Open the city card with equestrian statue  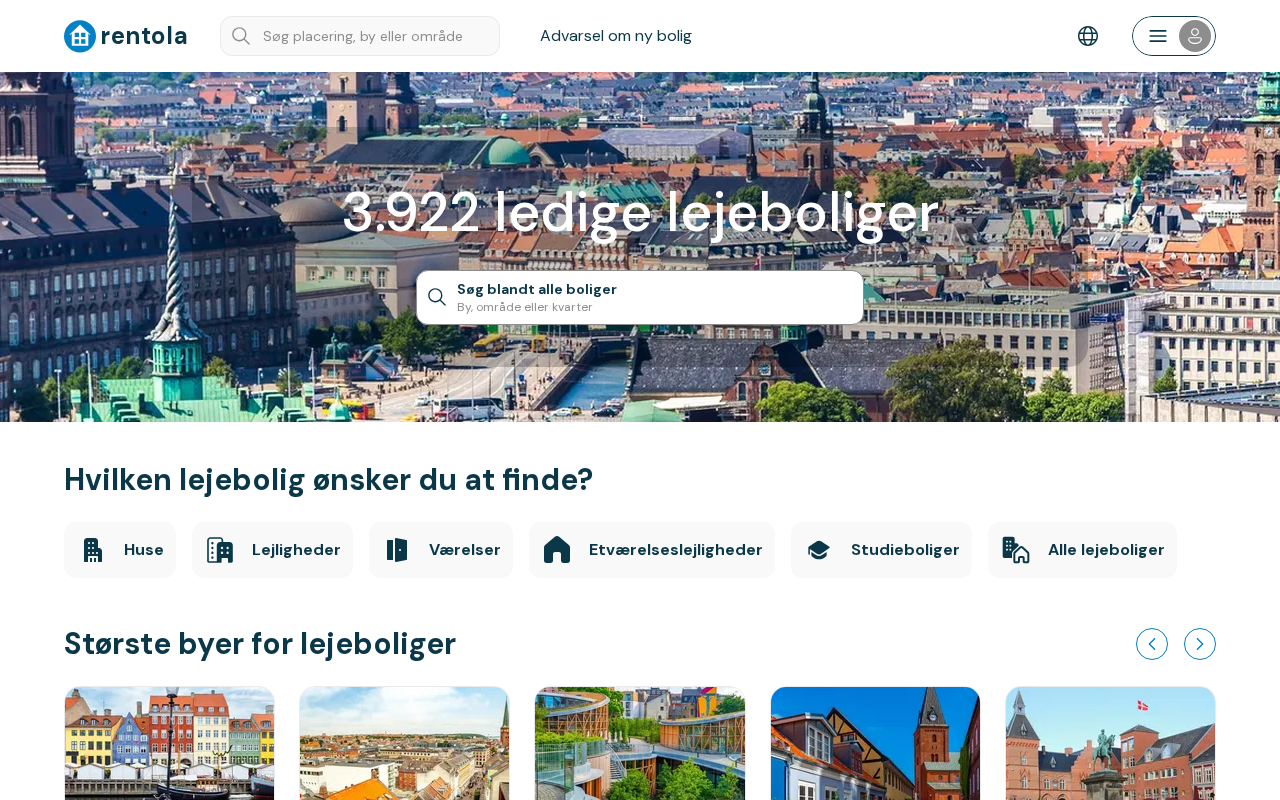(x=1110, y=743)
